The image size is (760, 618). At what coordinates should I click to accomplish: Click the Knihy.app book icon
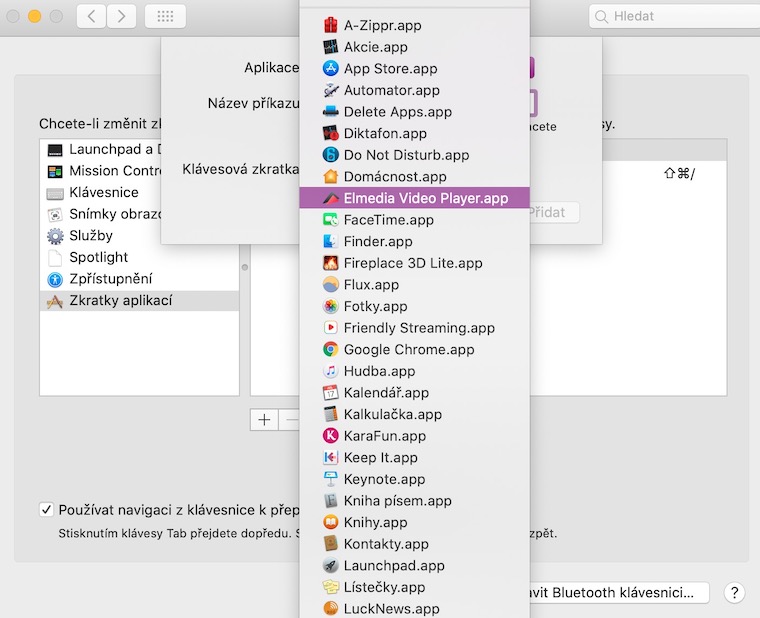[x=331, y=522]
